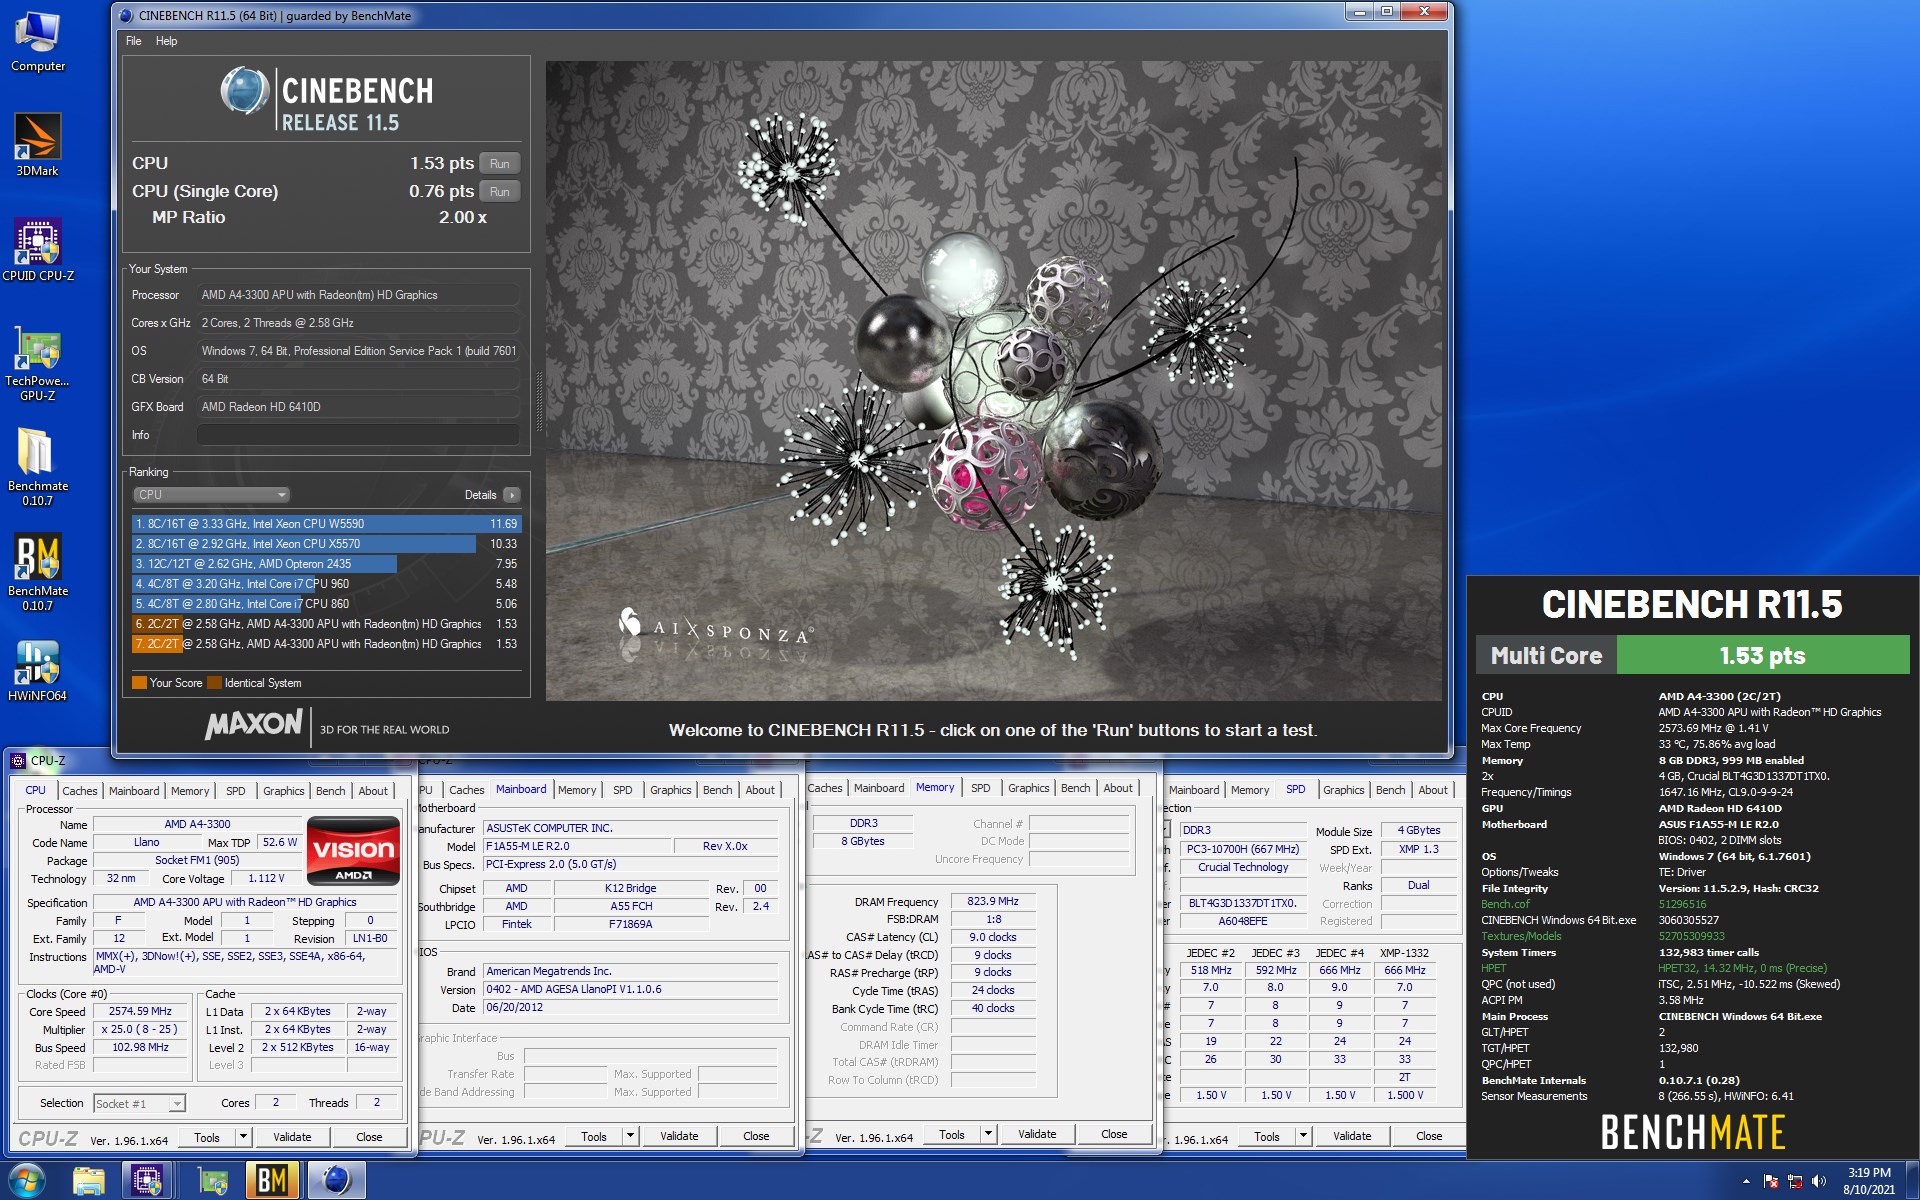Open Tools dropdown arrow in second CPU-Z
The image size is (1920, 1200).
[x=629, y=1136]
